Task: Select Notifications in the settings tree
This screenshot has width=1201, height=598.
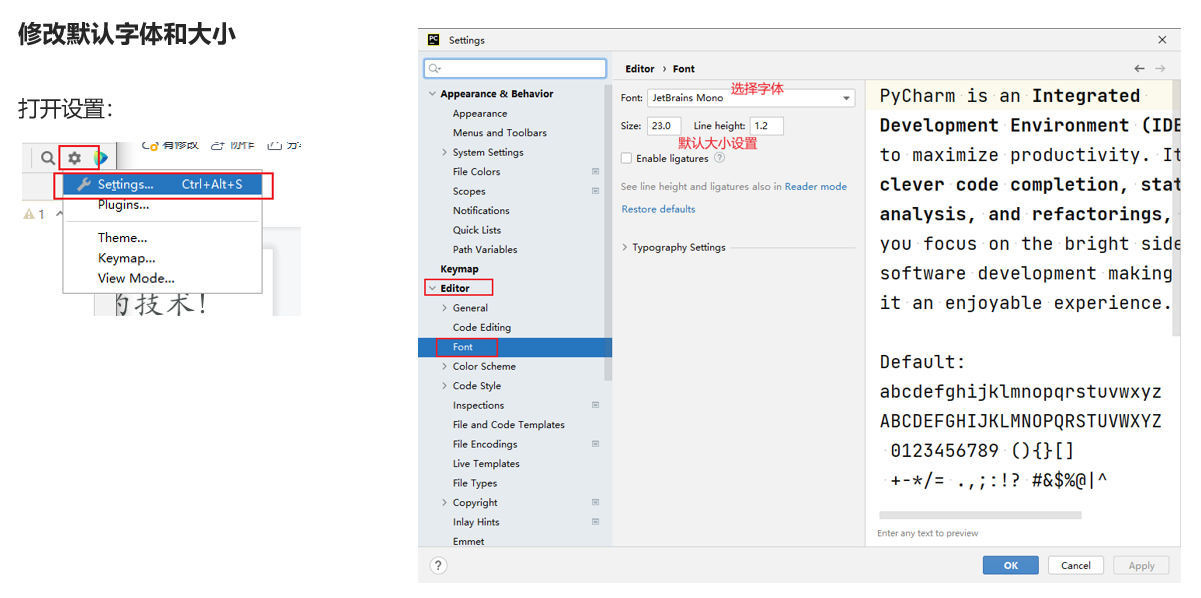Action: (x=481, y=211)
